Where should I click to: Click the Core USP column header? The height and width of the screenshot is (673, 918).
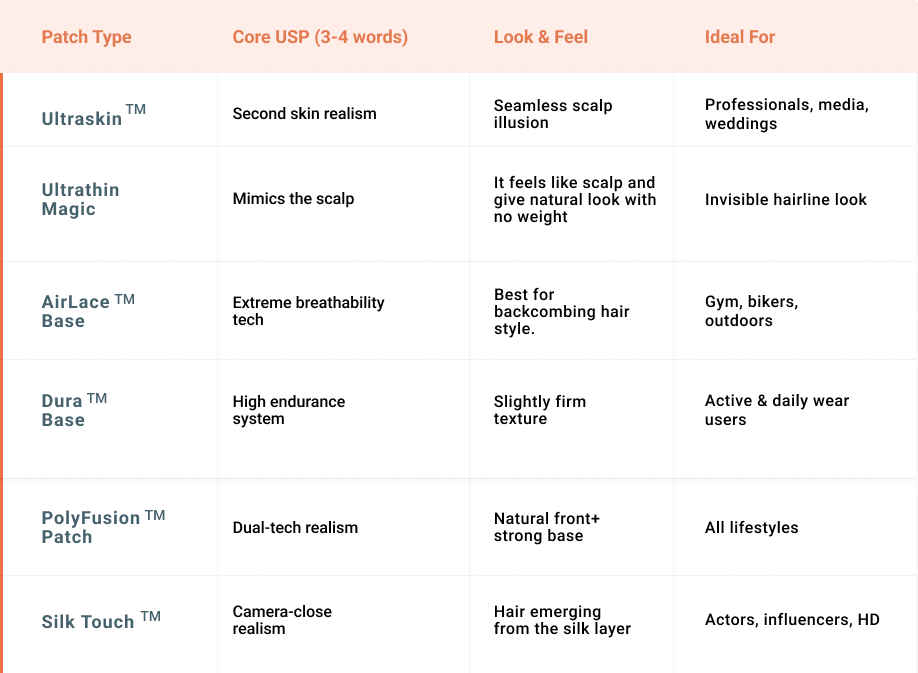(x=320, y=38)
